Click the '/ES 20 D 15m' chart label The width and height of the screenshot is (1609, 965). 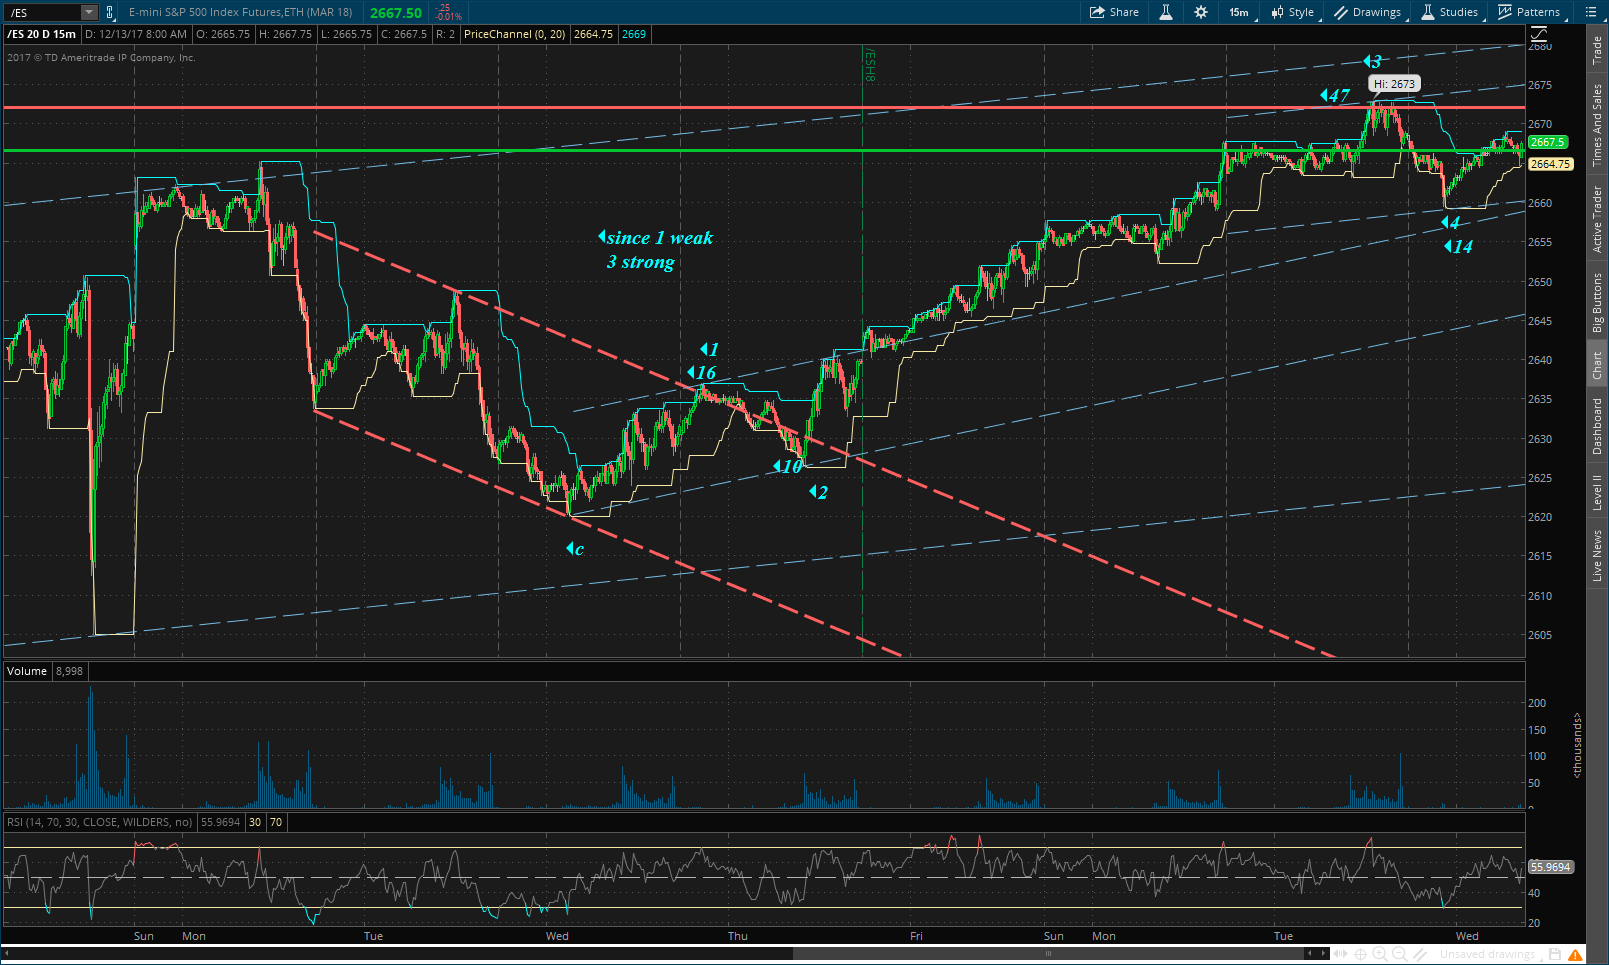tap(42, 34)
